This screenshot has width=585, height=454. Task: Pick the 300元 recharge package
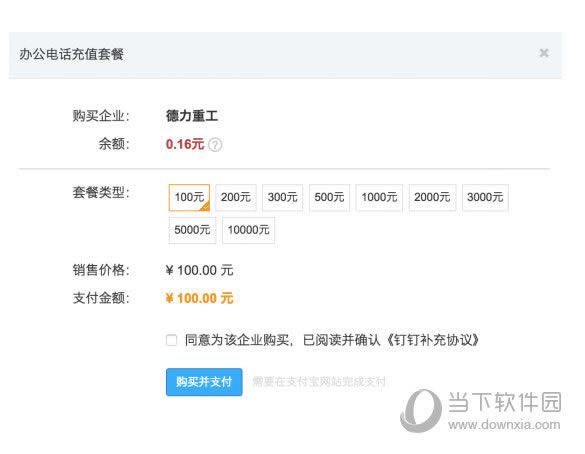pyautogui.click(x=282, y=197)
